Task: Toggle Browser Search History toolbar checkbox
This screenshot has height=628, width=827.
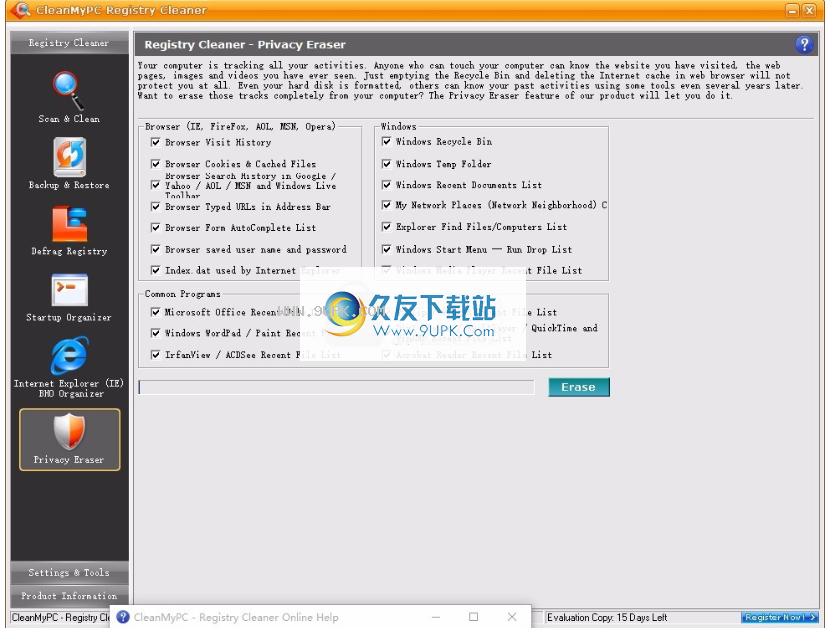Action: click(x=156, y=185)
